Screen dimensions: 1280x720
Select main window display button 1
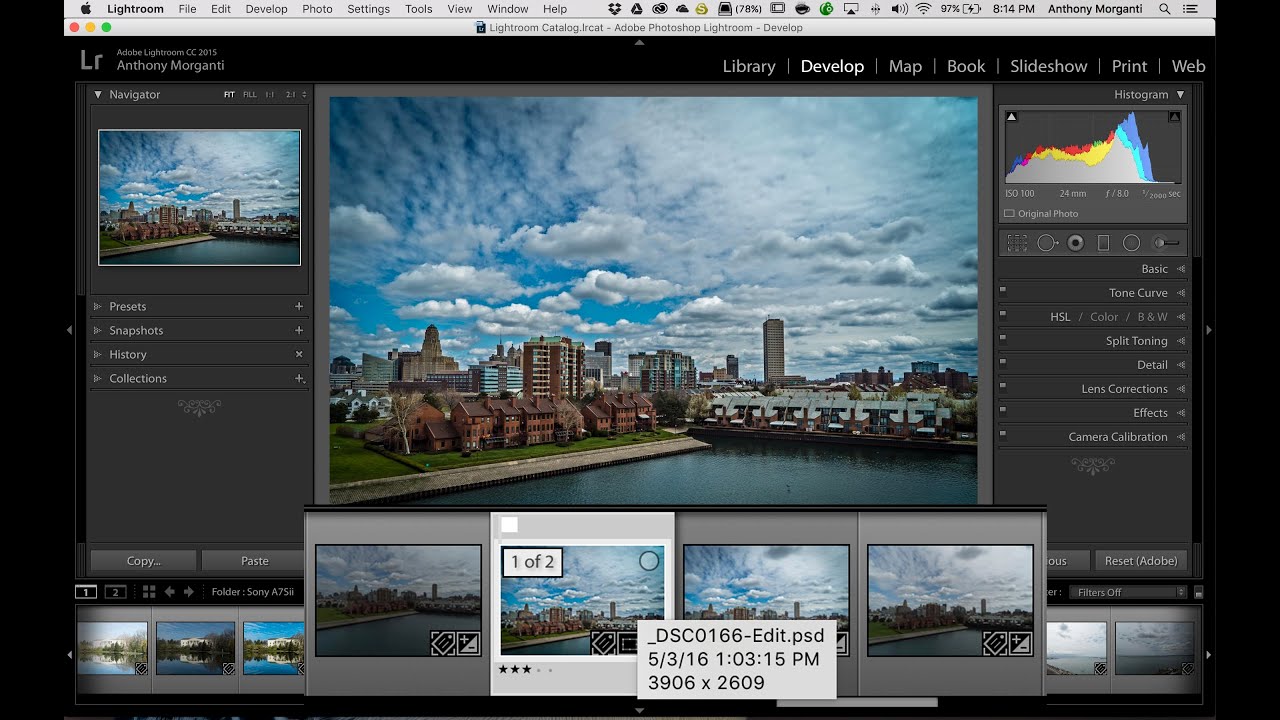point(86,592)
